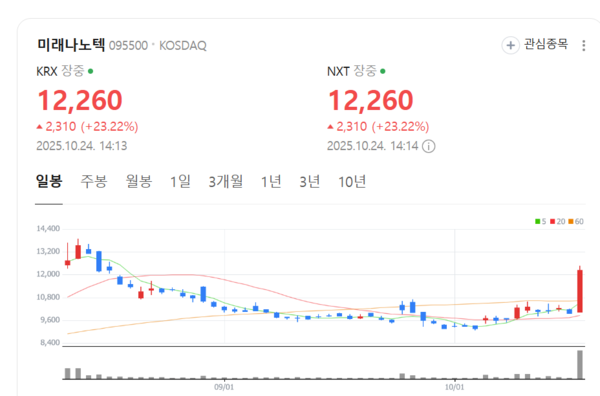Open NXT price info icon
This screenshot has height=396, width=600.
[x=429, y=146]
